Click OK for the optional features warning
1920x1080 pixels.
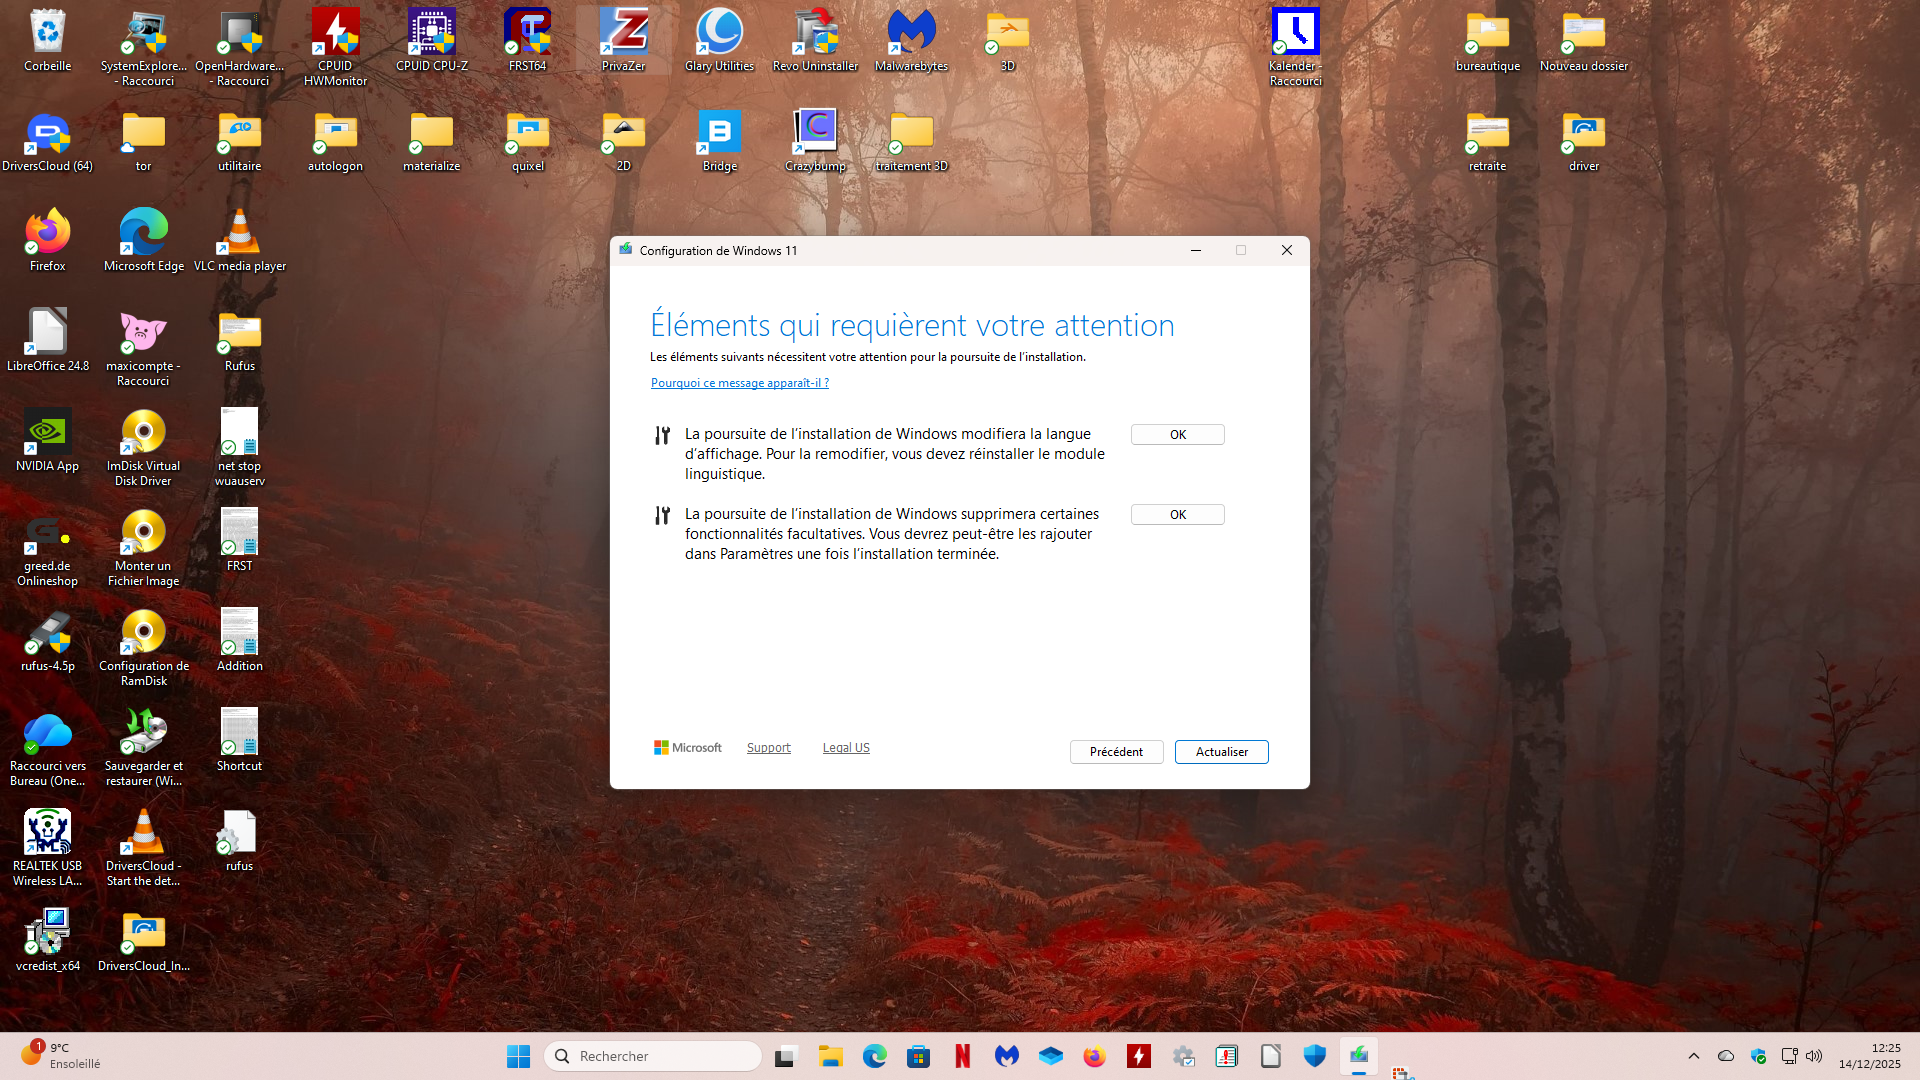click(1177, 514)
